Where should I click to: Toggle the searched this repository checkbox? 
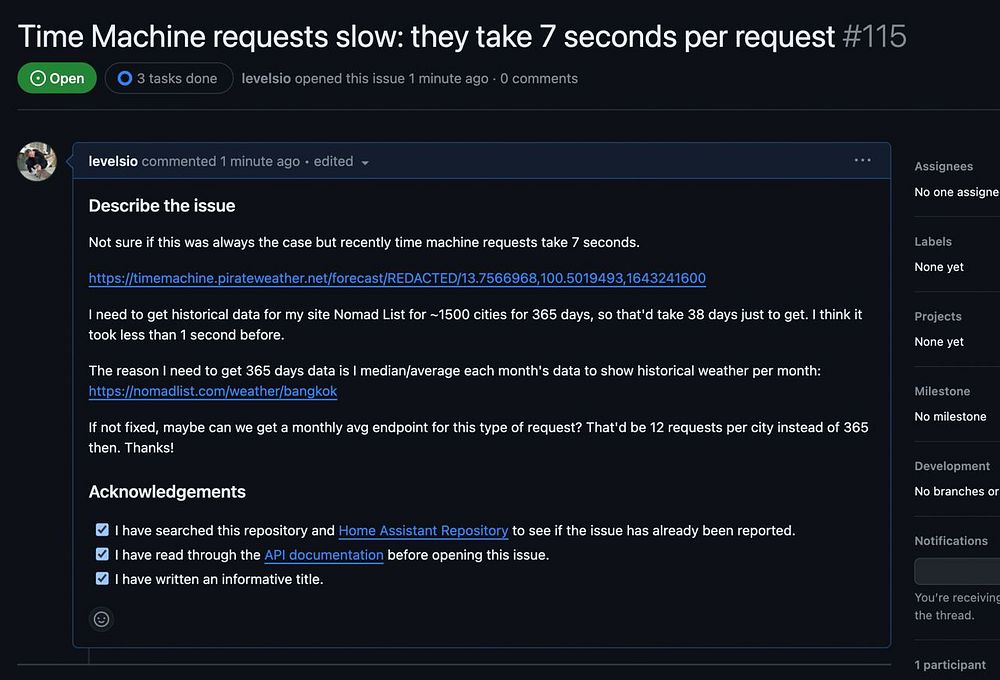(x=102, y=529)
